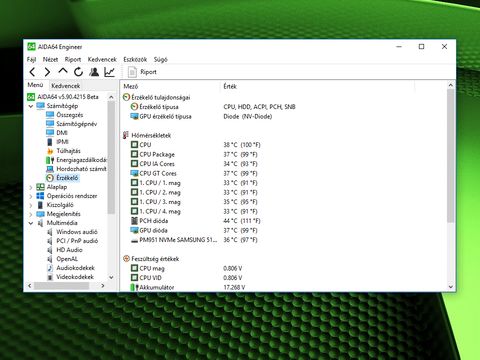Select the Számítógépnév tree item
Viewport: 480px width, 360px height.
coord(76,124)
